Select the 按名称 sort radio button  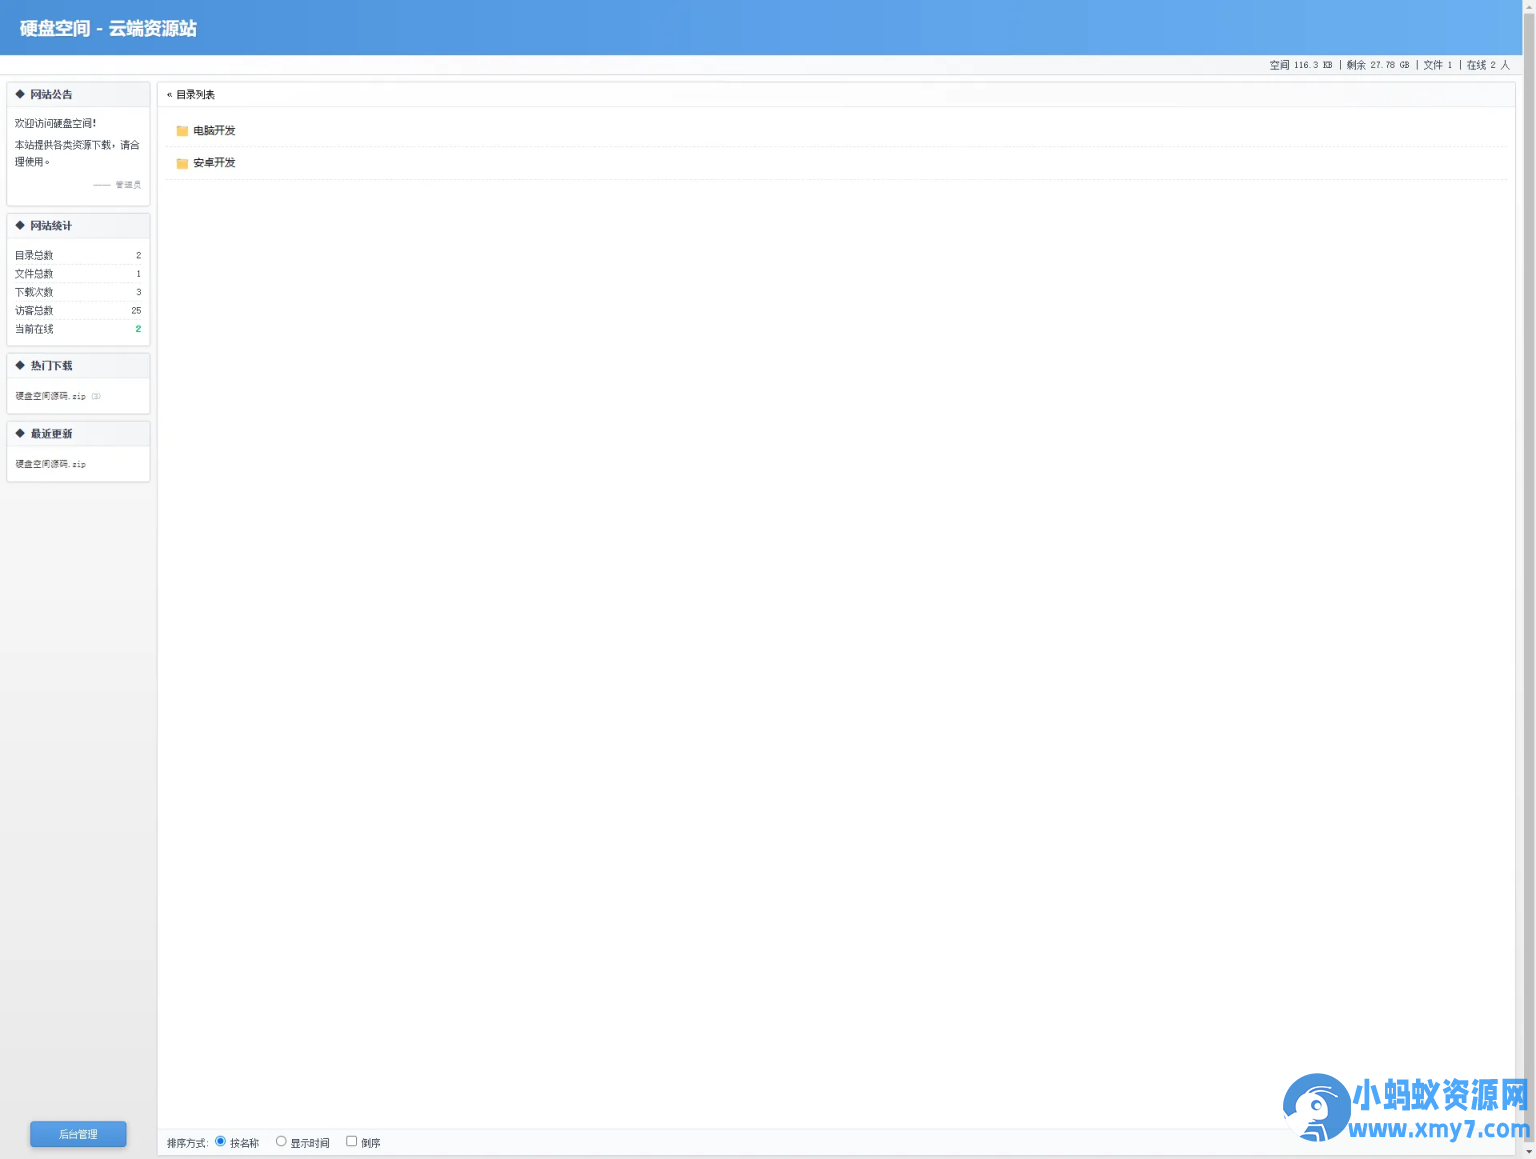(x=221, y=1141)
